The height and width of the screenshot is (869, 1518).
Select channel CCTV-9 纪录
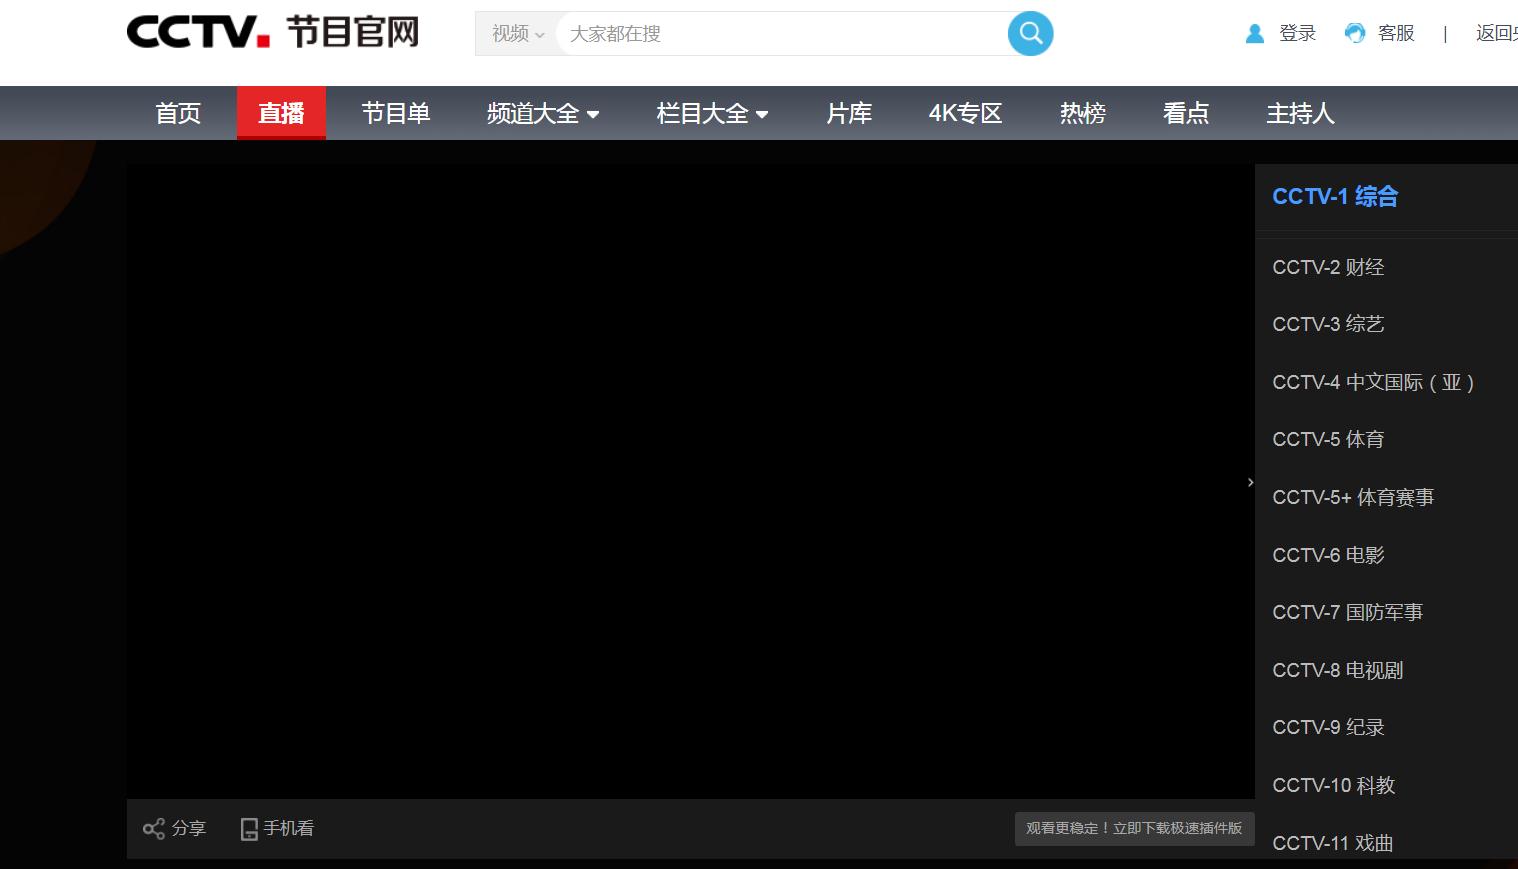[1328, 727]
